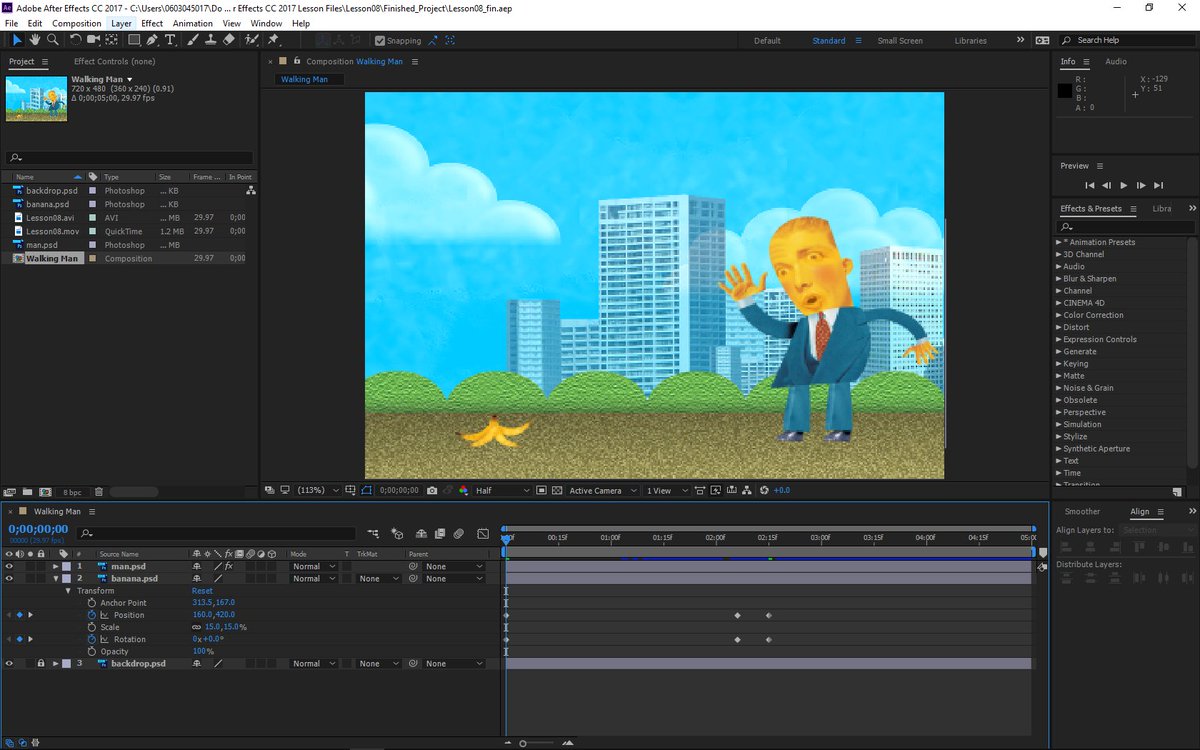
Task: Reset the banana.psd Transform properties
Action: pos(202,591)
